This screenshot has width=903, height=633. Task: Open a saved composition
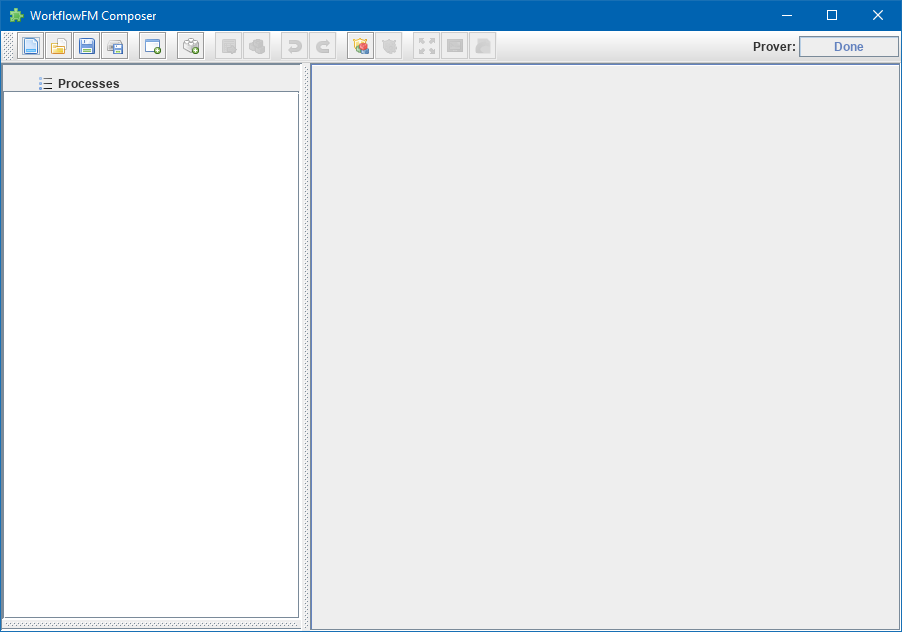58,45
